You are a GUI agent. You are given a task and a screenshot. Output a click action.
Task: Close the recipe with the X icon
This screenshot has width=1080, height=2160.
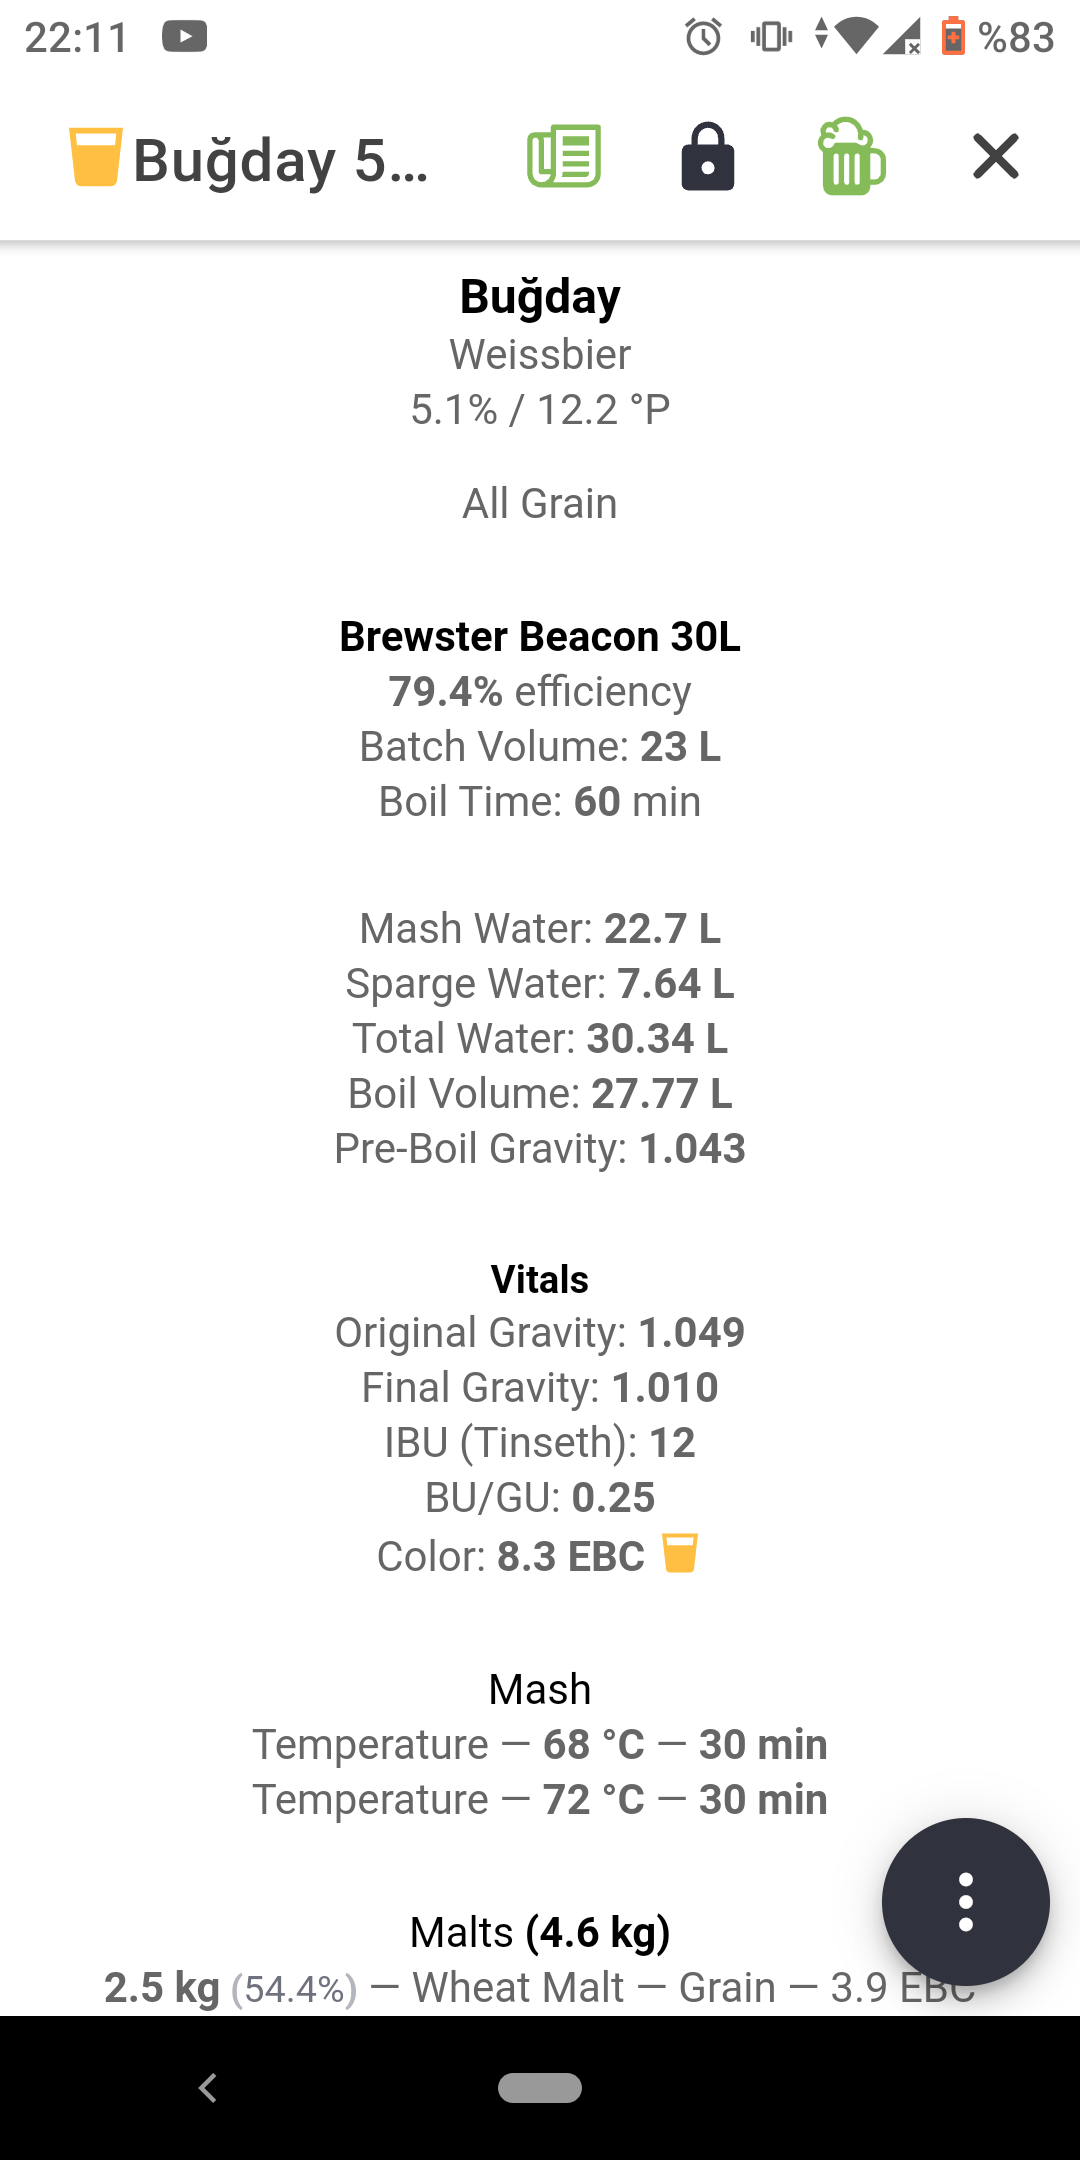(996, 156)
